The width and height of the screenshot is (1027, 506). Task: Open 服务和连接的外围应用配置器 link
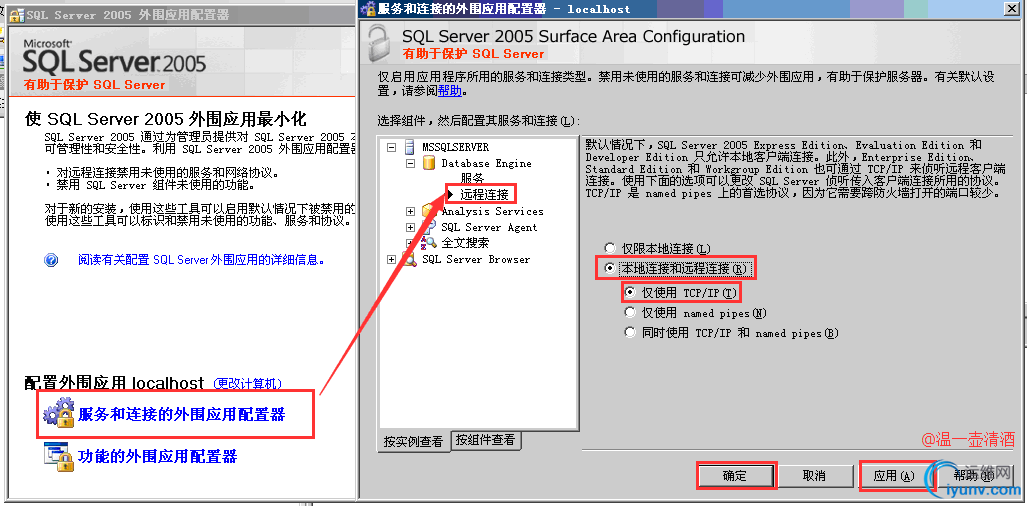[181, 414]
